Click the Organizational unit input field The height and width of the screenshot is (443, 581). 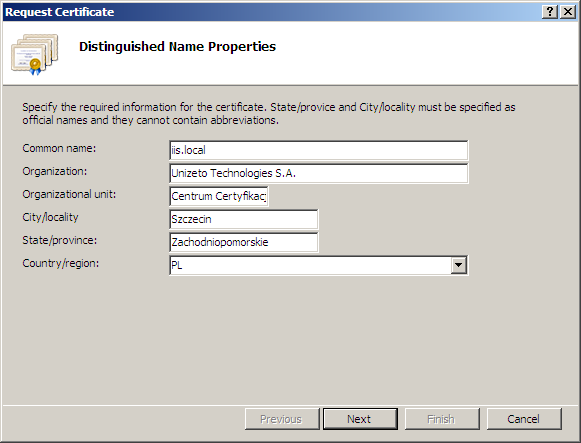219,196
